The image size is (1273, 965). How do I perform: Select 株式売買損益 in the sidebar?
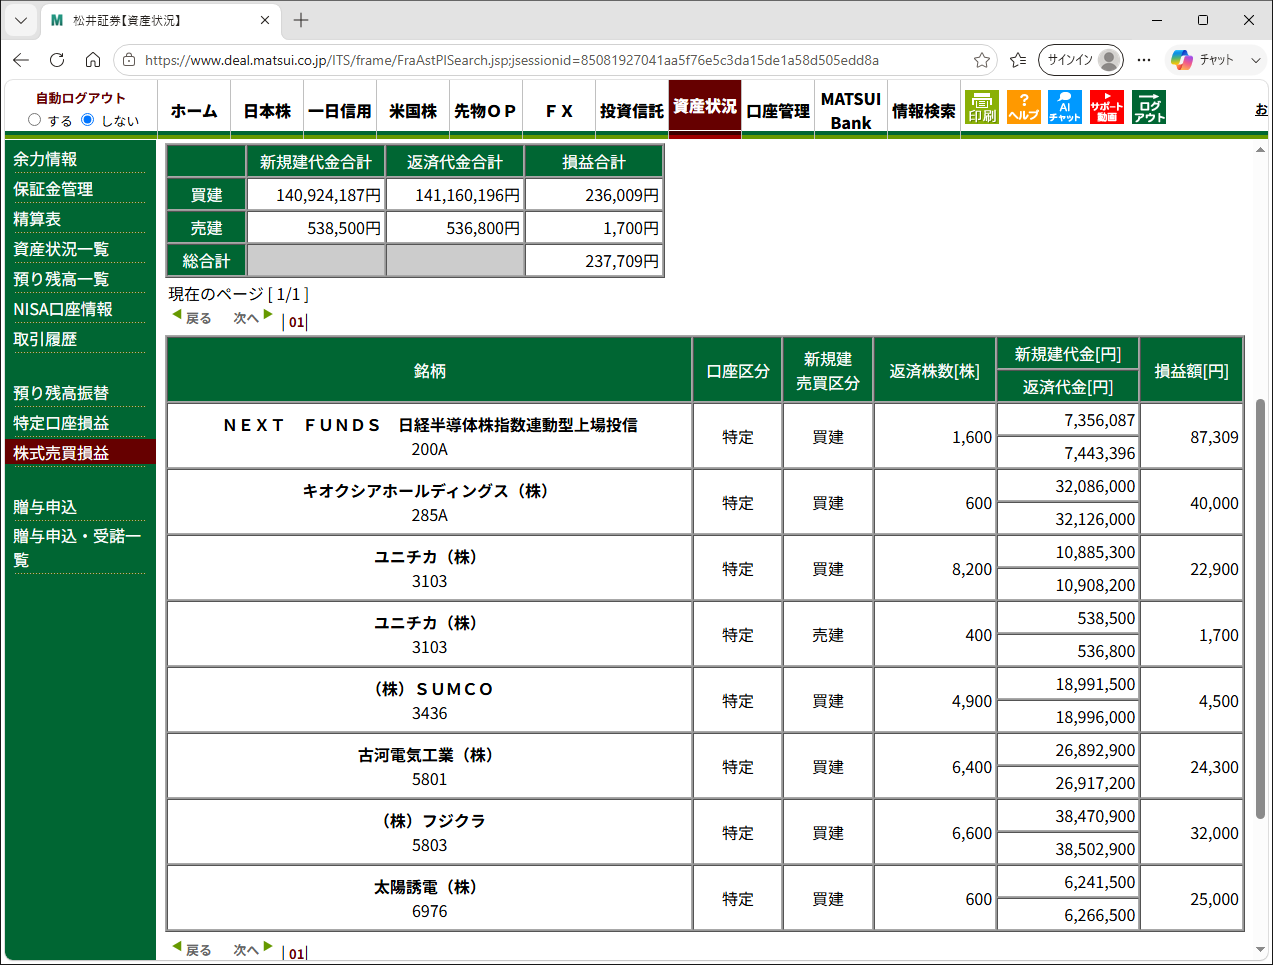click(x=61, y=453)
